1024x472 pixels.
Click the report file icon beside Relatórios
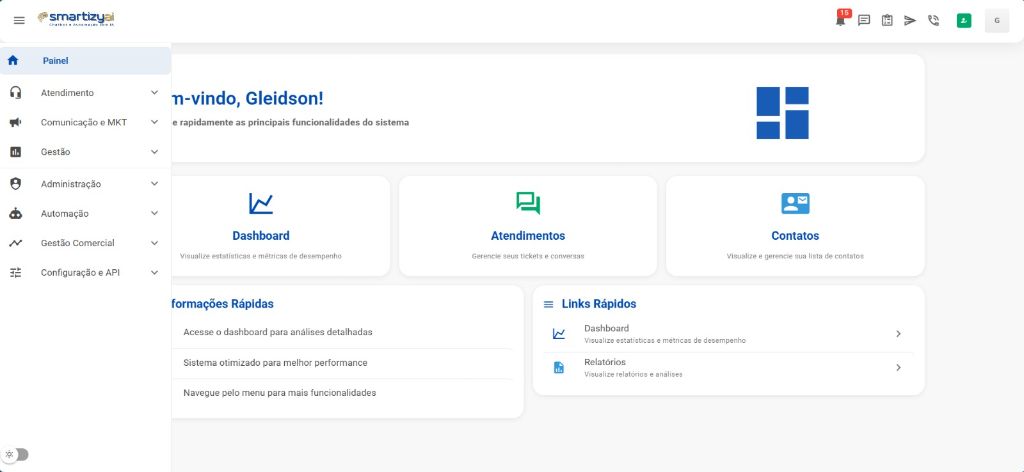click(559, 368)
